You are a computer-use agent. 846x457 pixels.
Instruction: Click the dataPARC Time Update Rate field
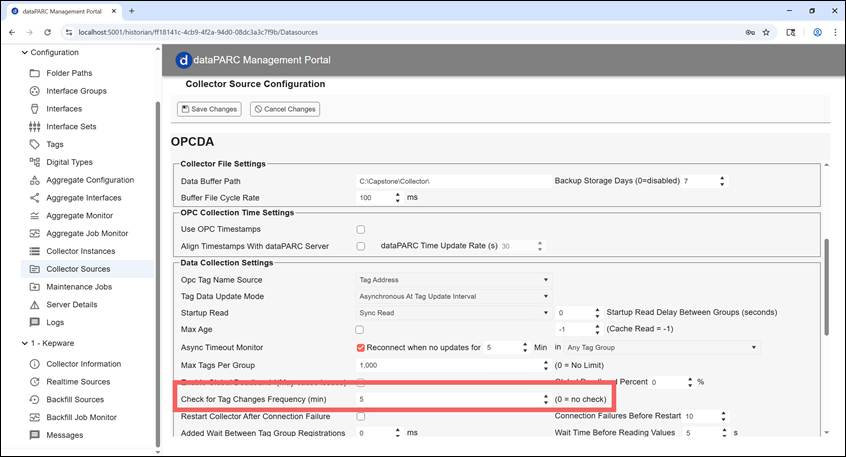(517, 246)
